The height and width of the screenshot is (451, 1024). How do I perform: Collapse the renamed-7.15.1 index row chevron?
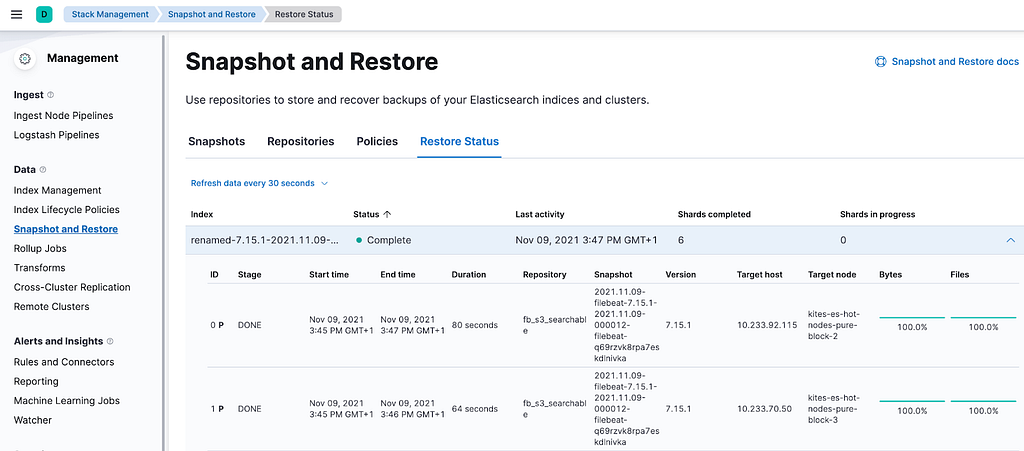(1011, 240)
